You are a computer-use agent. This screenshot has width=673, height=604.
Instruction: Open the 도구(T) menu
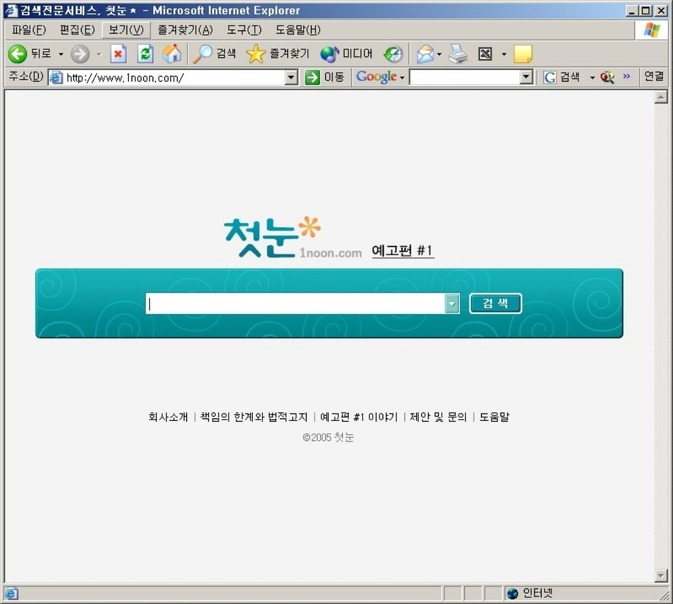coord(244,30)
